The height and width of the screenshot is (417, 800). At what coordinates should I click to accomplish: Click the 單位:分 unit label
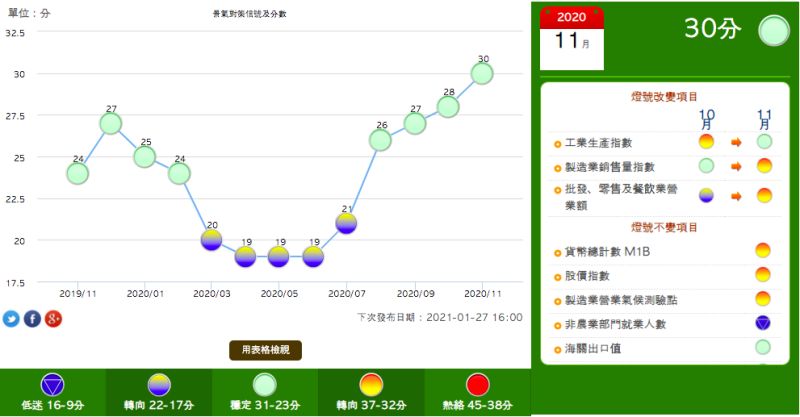click(x=29, y=13)
